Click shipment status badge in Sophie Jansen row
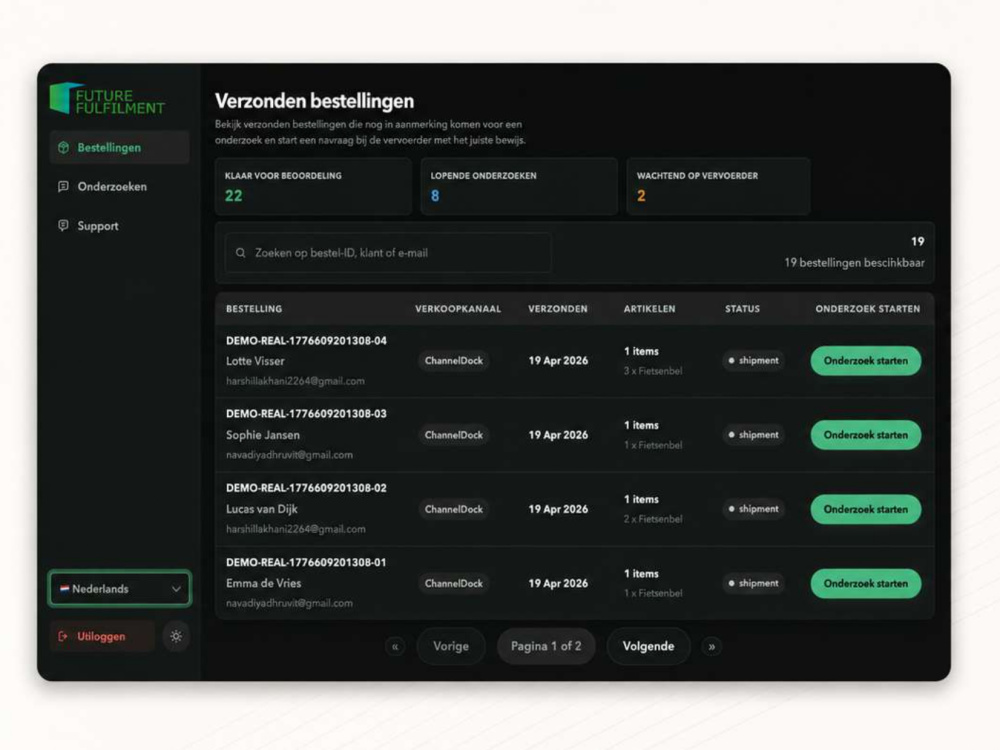1000x750 pixels. (753, 435)
